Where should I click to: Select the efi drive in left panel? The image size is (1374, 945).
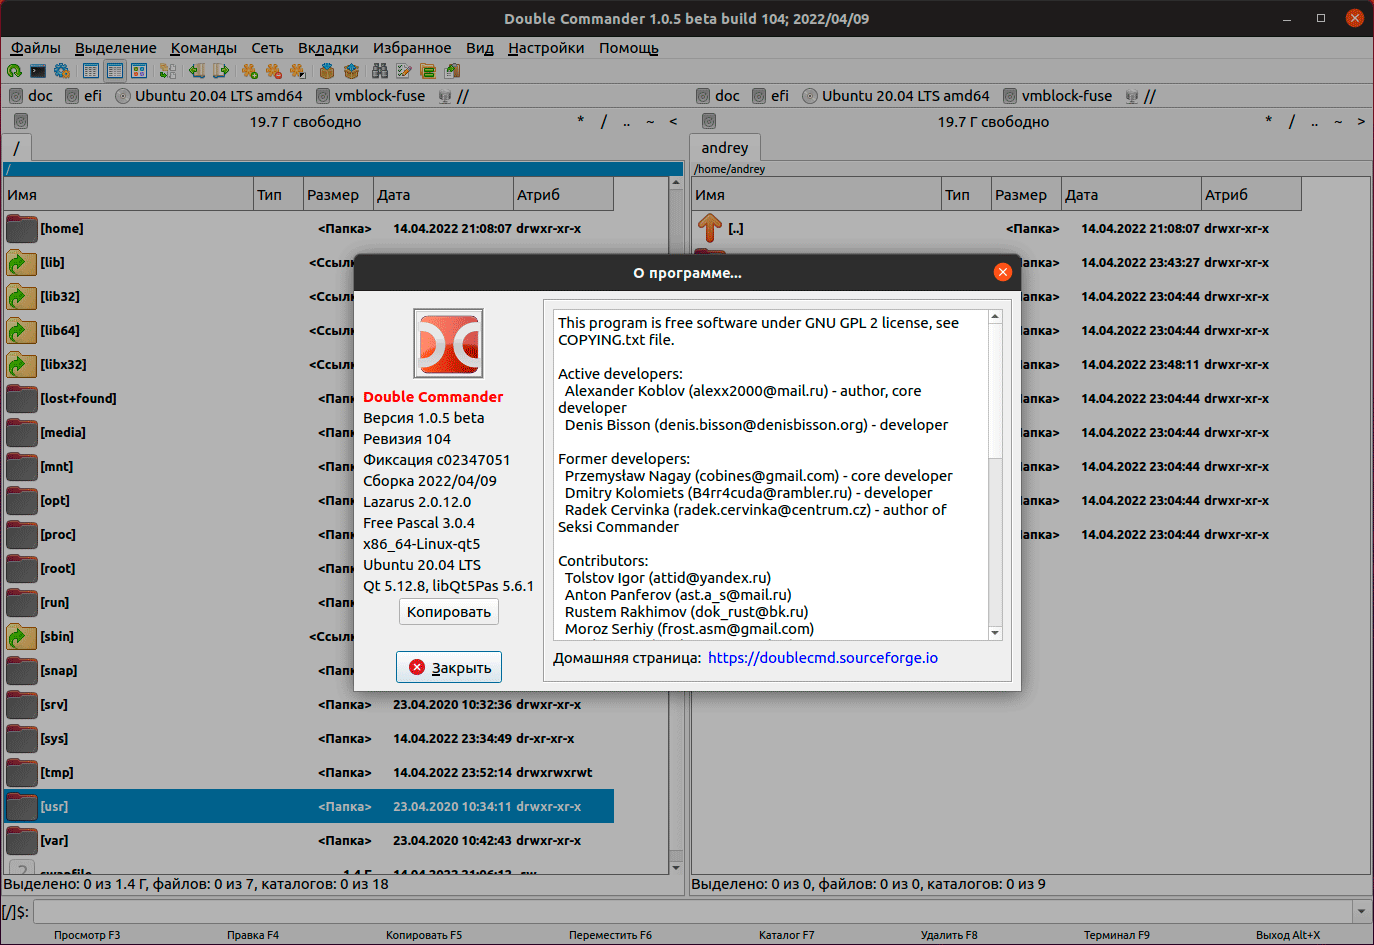(84, 96)
